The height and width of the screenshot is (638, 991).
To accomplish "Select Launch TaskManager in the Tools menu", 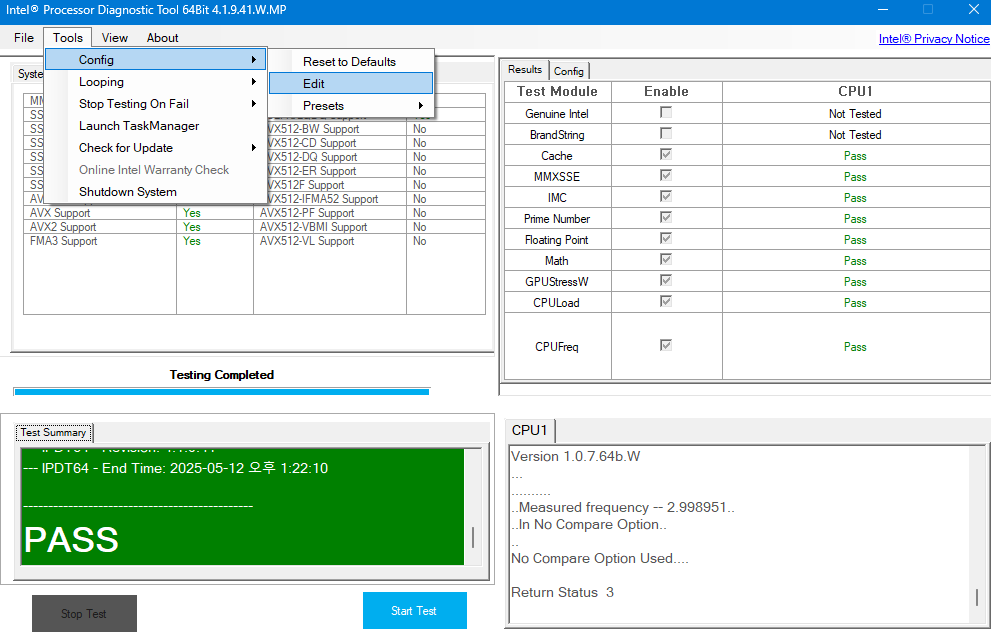I will point(156,126).
